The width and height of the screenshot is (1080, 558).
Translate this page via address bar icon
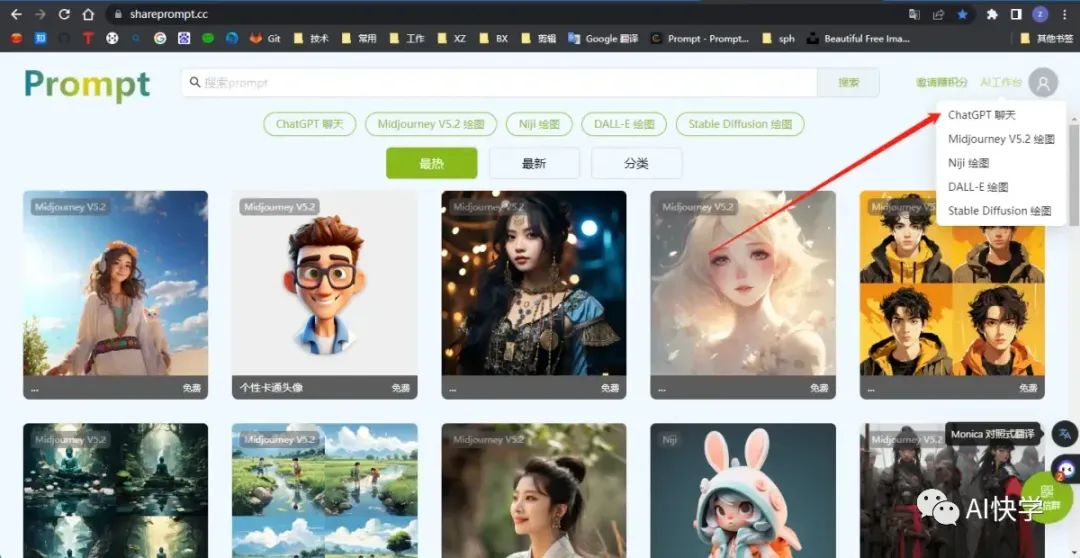click(914, 14)
